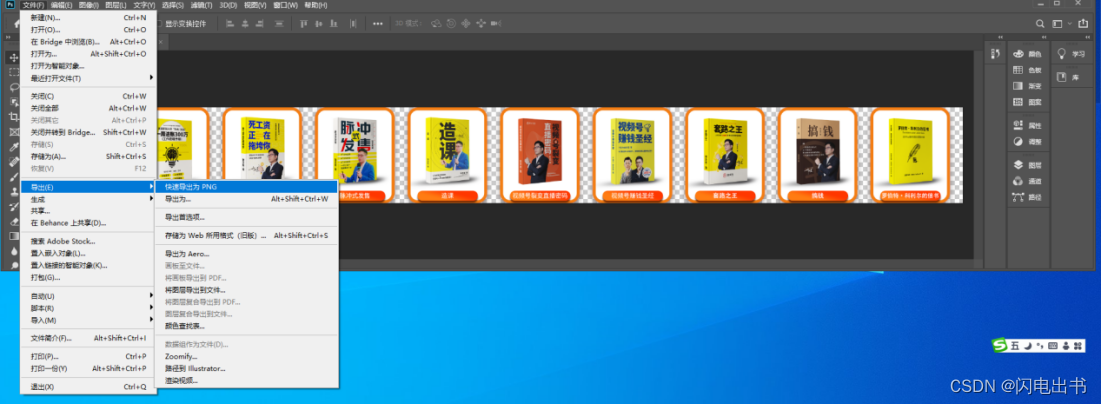Choose 颜色查找表... entry
Screen dimensions: 1102x405
pyautogui.click(x=247, y=326)
